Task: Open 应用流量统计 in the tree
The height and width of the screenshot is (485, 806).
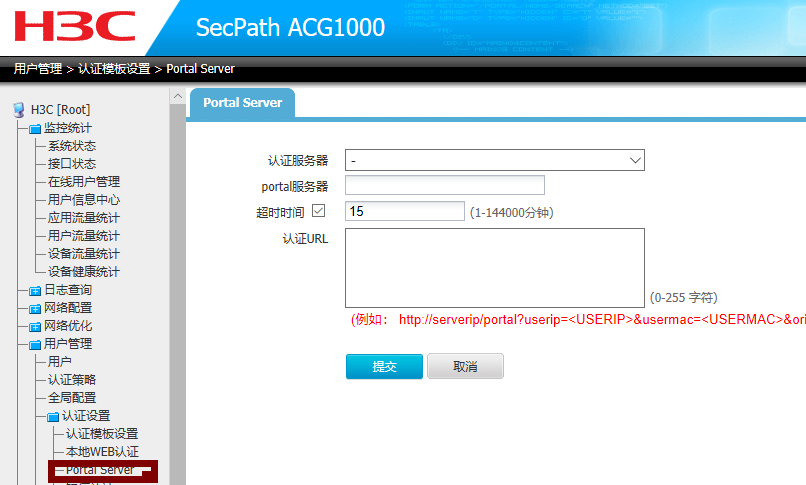Action: [x=84, y=218]
